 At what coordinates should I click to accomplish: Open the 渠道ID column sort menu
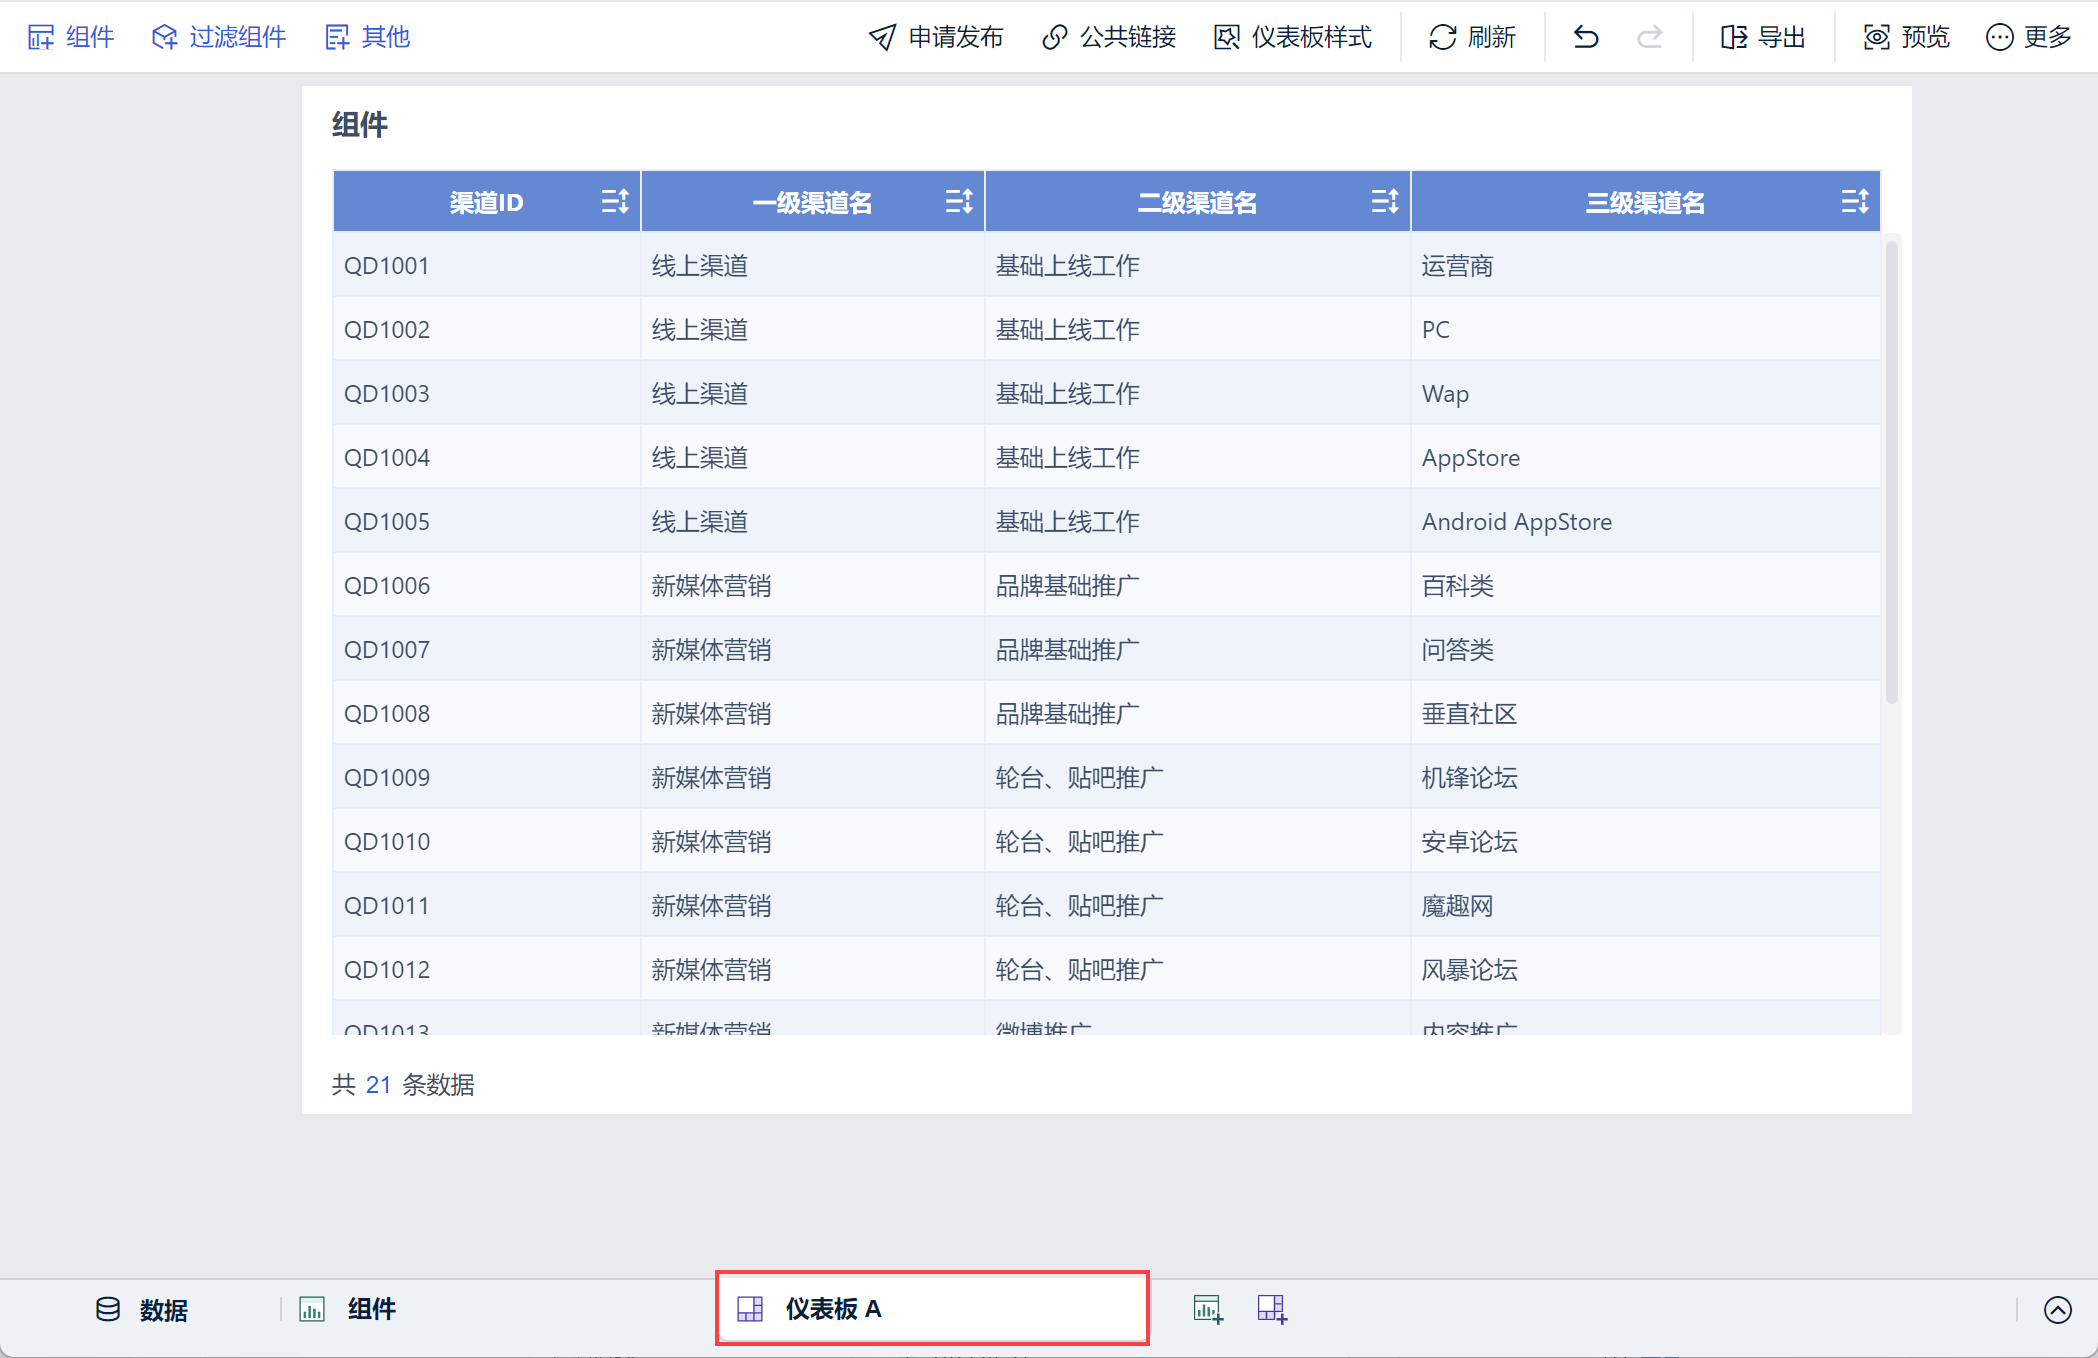[x=614, y=202]
